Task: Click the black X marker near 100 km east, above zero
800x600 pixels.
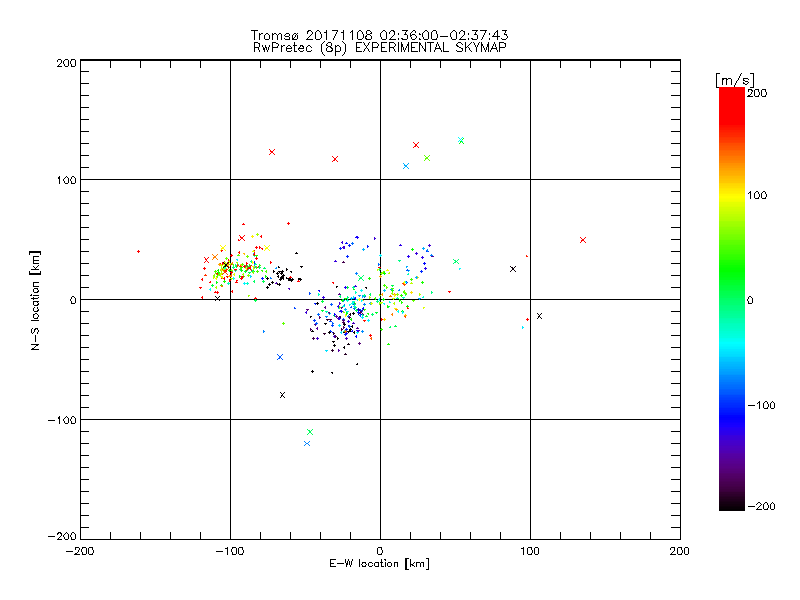Action: coord(513,269)
